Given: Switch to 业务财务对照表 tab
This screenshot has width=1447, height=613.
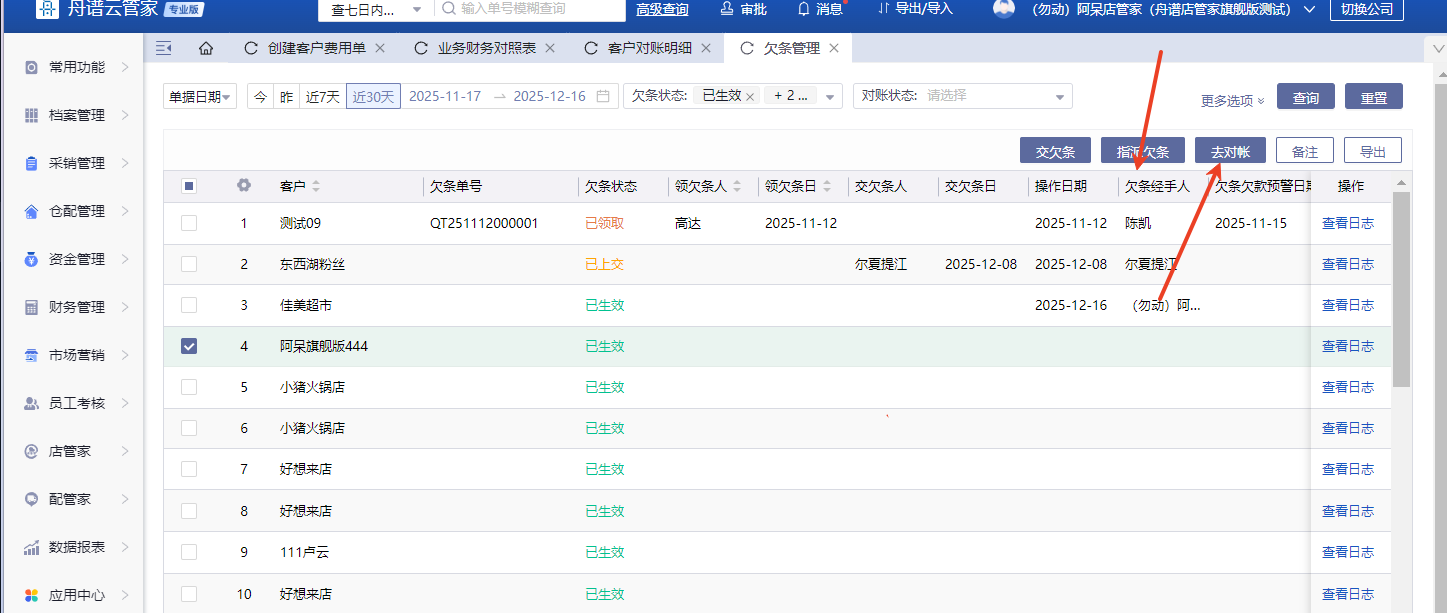Looking at the screenshot, I should [486, 48].
